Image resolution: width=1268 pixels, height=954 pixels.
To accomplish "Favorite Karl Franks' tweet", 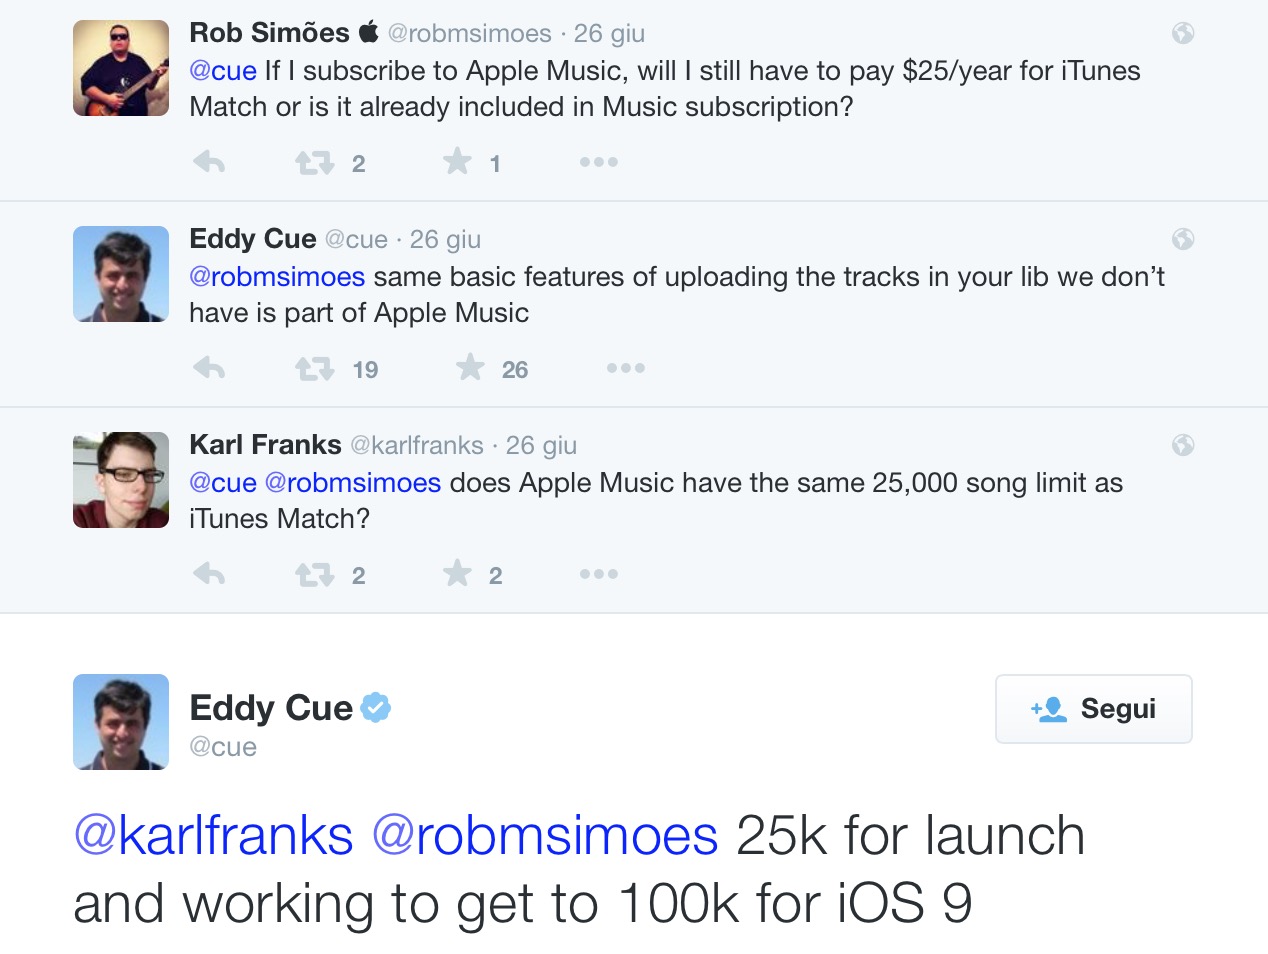I will click(x=457, y=573).
